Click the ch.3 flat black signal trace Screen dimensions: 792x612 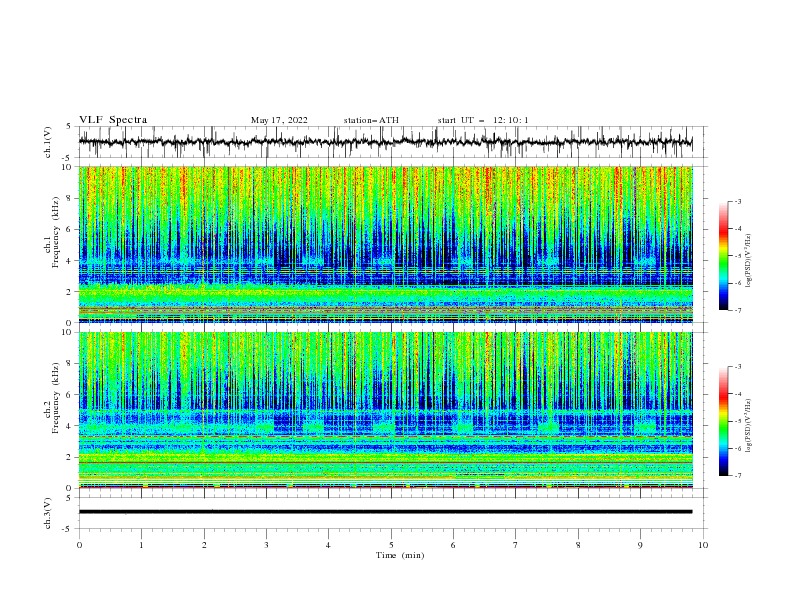(385, 512)
